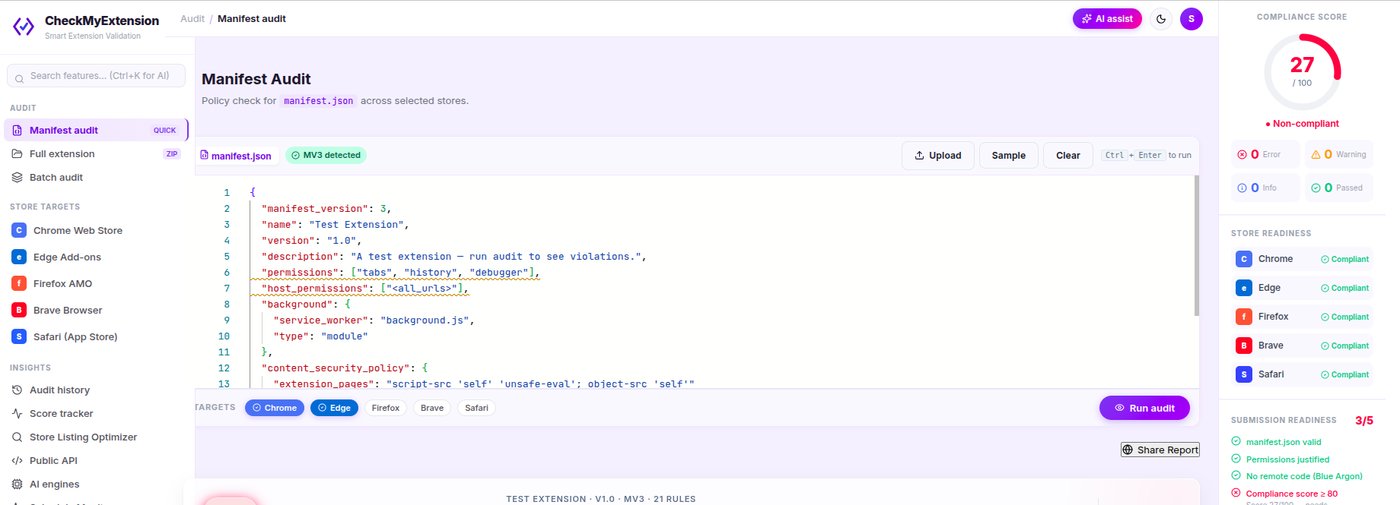The height and width of the screenshot is (505, 1400).
Task: Click the ZIP badge on Full extension
Action: (171, 154)
